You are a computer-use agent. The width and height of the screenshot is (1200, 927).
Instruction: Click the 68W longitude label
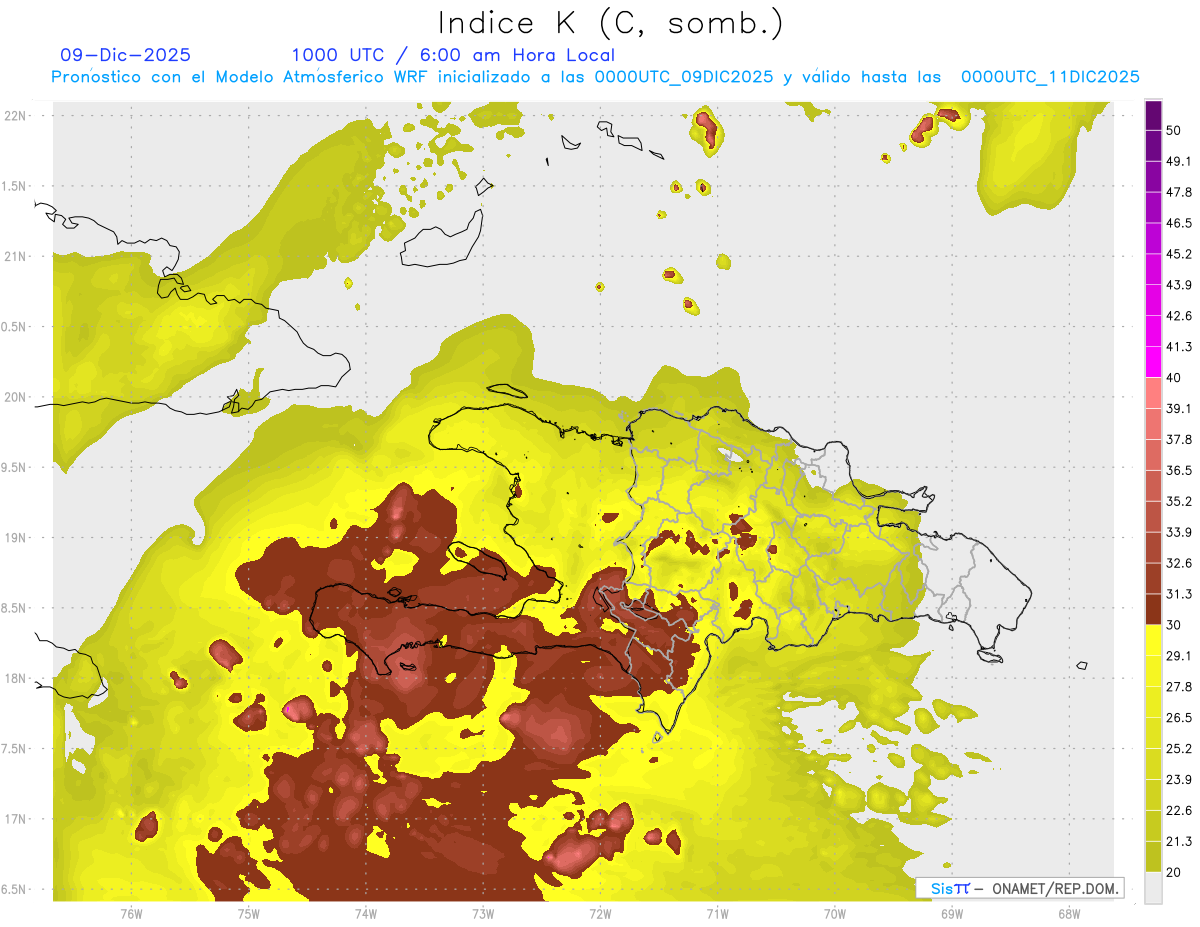[x=1069, y=914]
